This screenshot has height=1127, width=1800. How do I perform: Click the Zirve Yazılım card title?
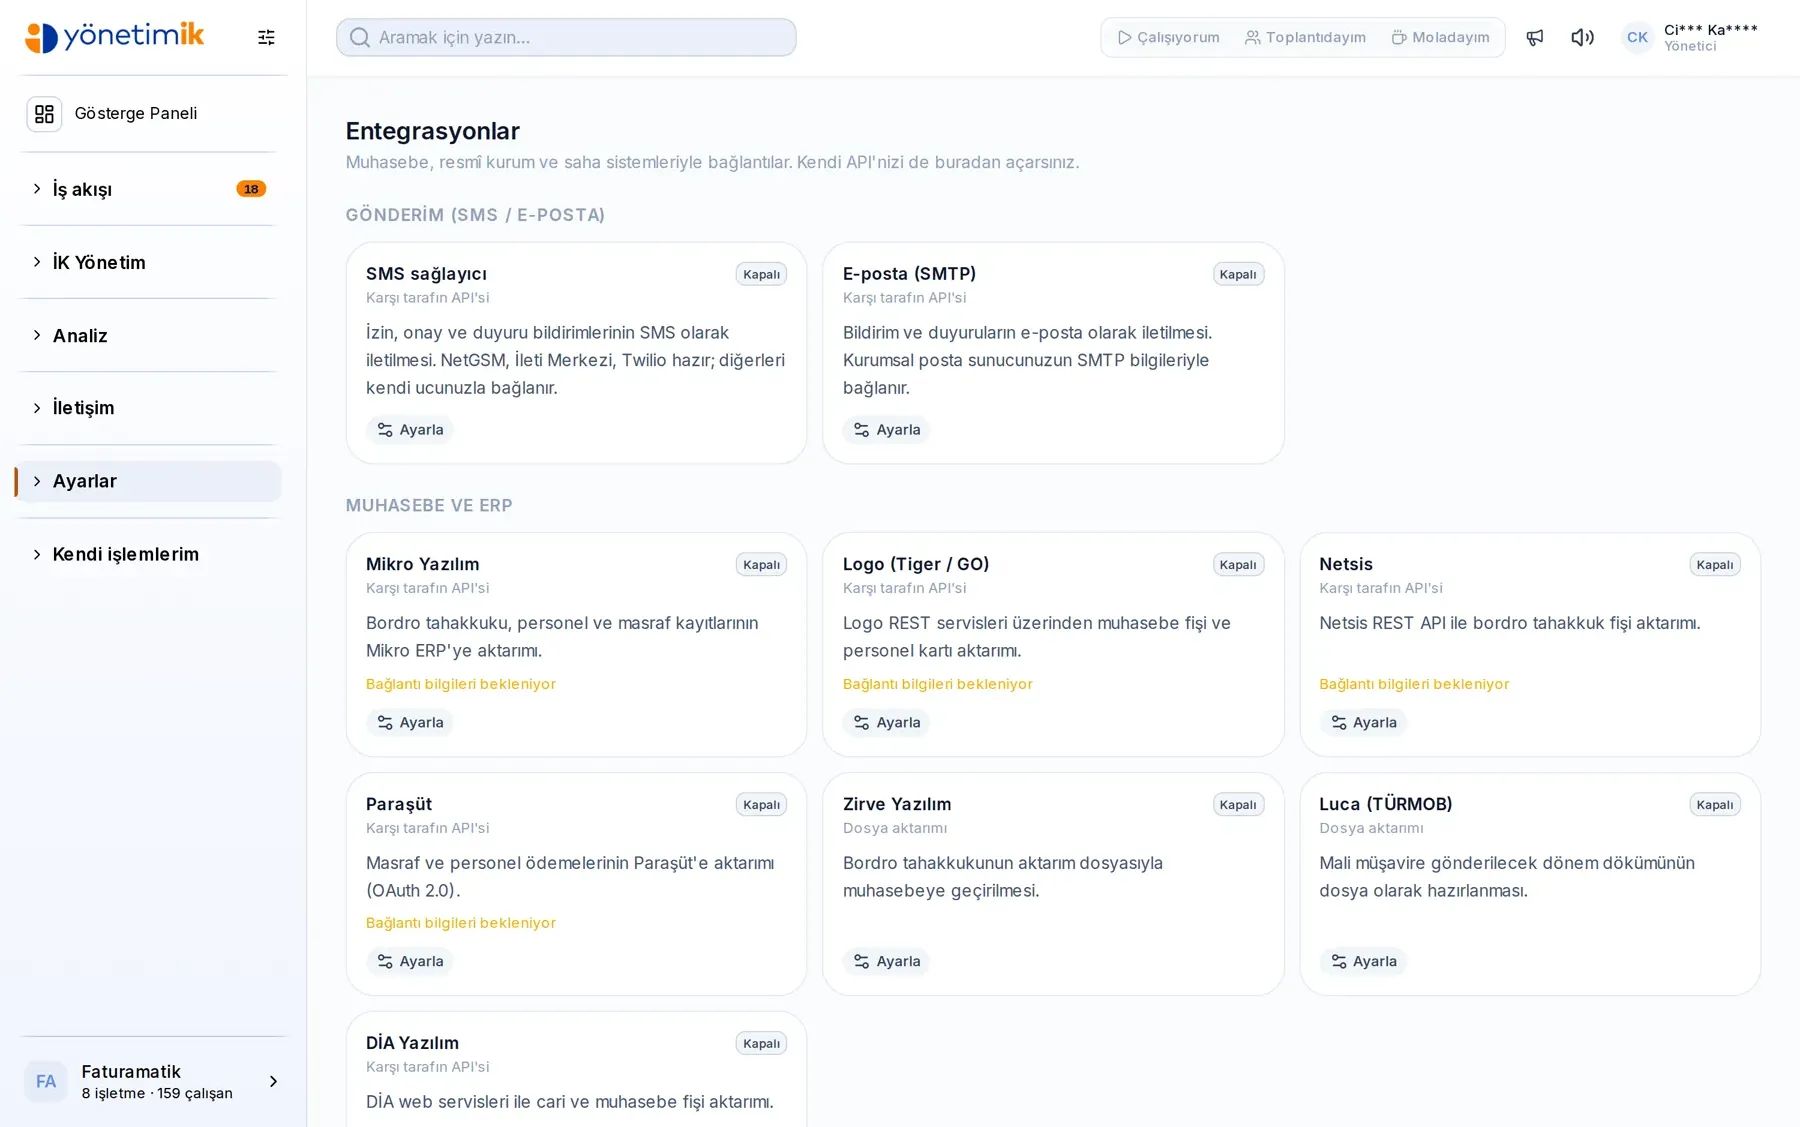897,804
